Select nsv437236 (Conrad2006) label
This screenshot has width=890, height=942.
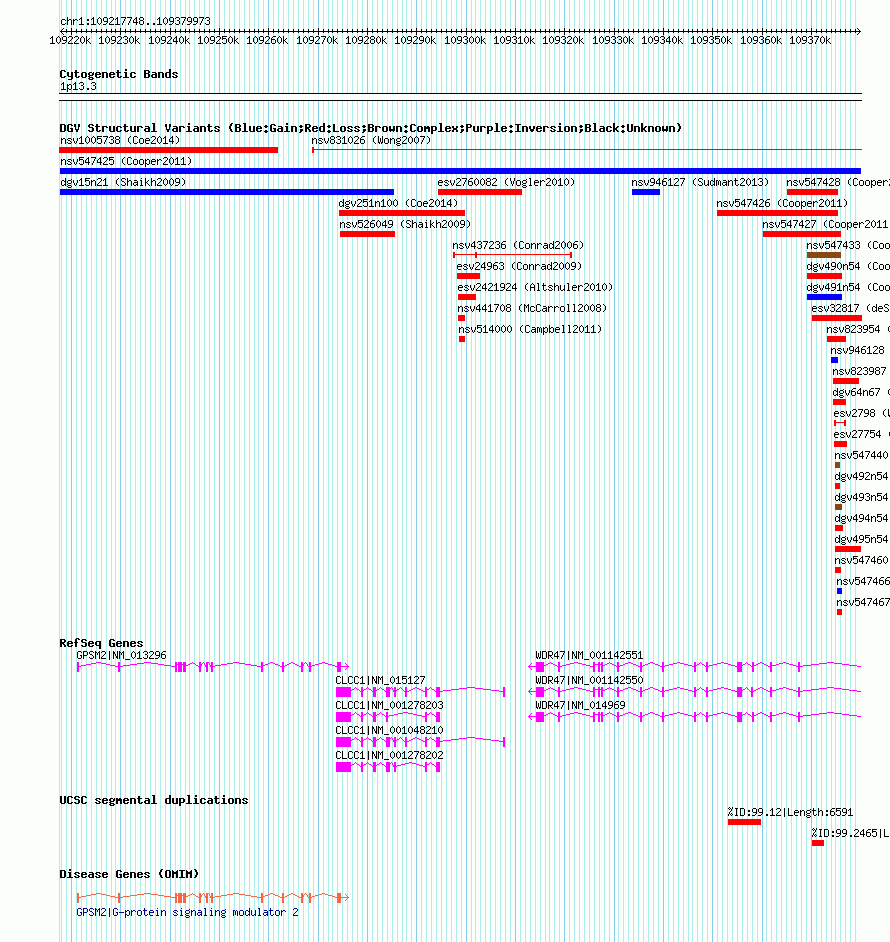click(518, 245)
